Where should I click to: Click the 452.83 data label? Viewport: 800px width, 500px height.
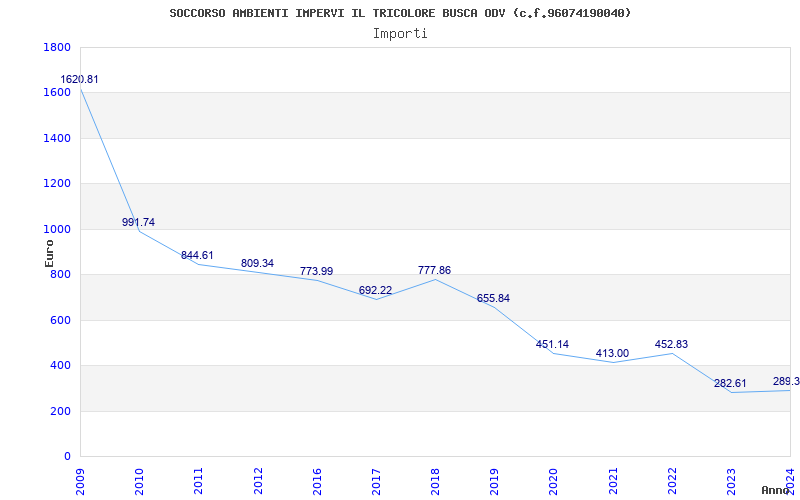click(x=671, y=344)
